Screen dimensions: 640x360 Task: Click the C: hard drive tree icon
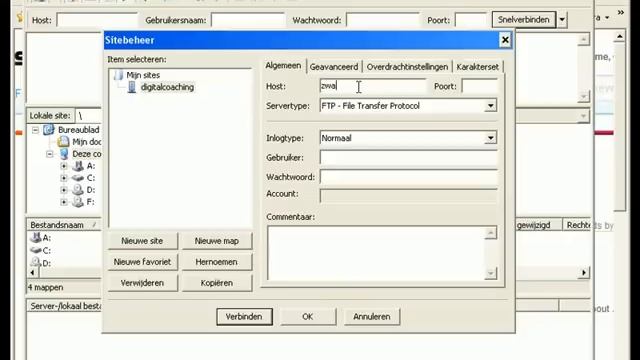pos(78,178)
